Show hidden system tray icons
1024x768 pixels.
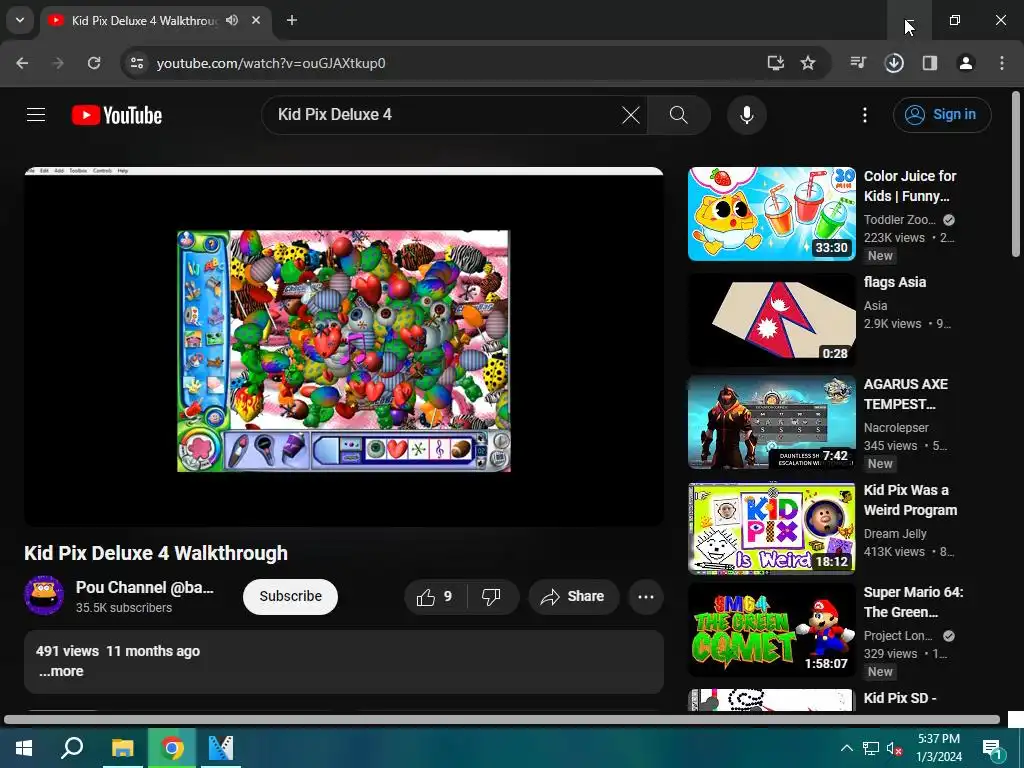pyautogui.click(x=846, y=748)
